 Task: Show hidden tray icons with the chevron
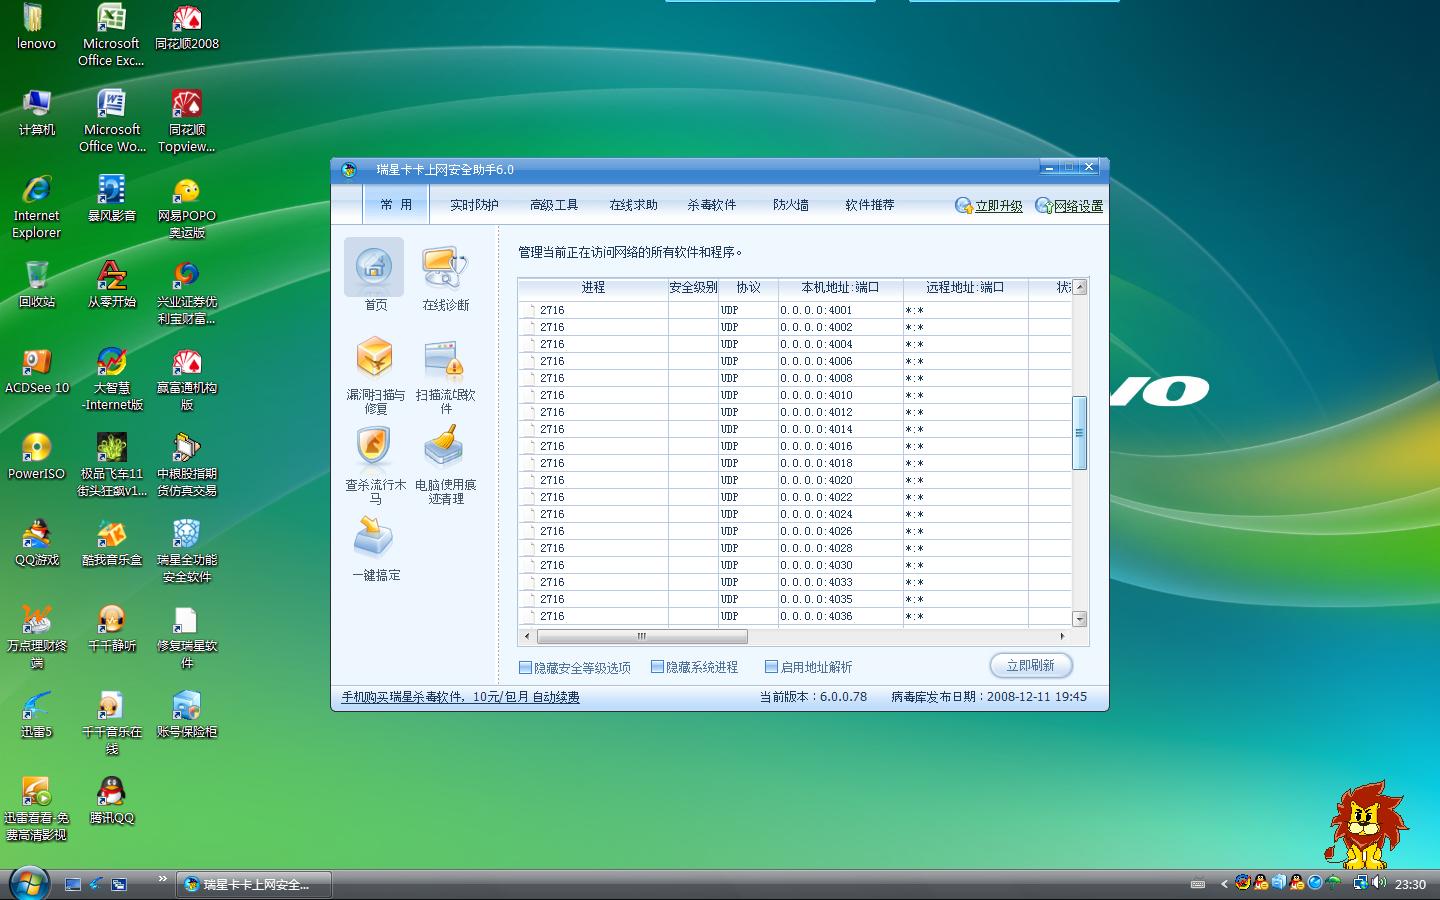(x=1223, y=883)
